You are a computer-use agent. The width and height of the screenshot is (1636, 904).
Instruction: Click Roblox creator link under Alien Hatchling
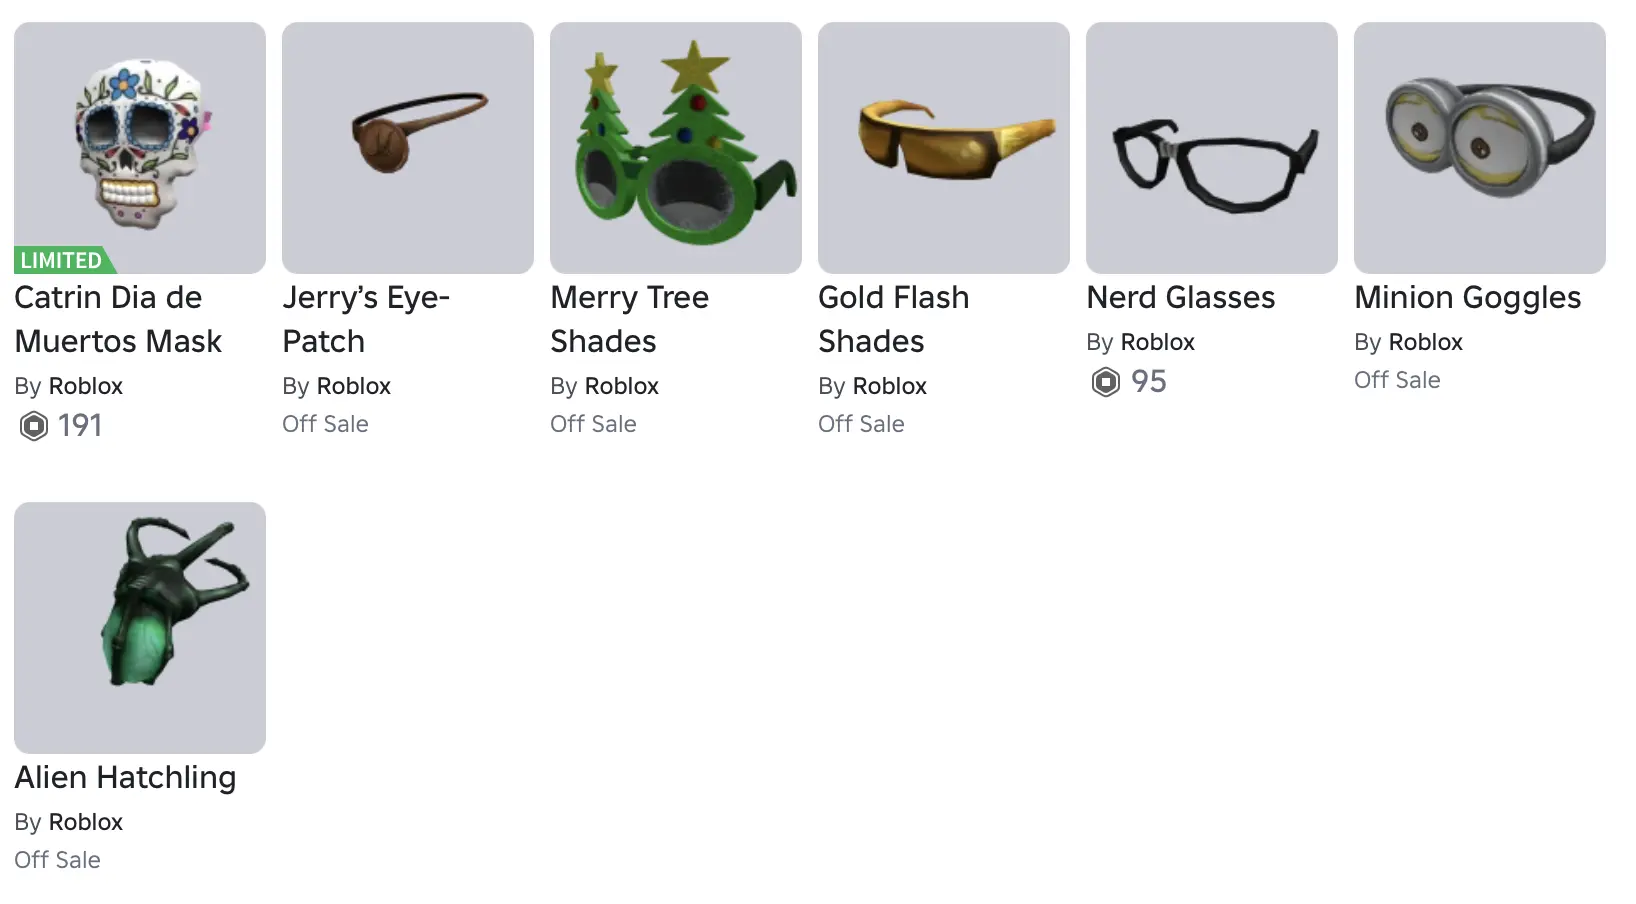(85, 822)
